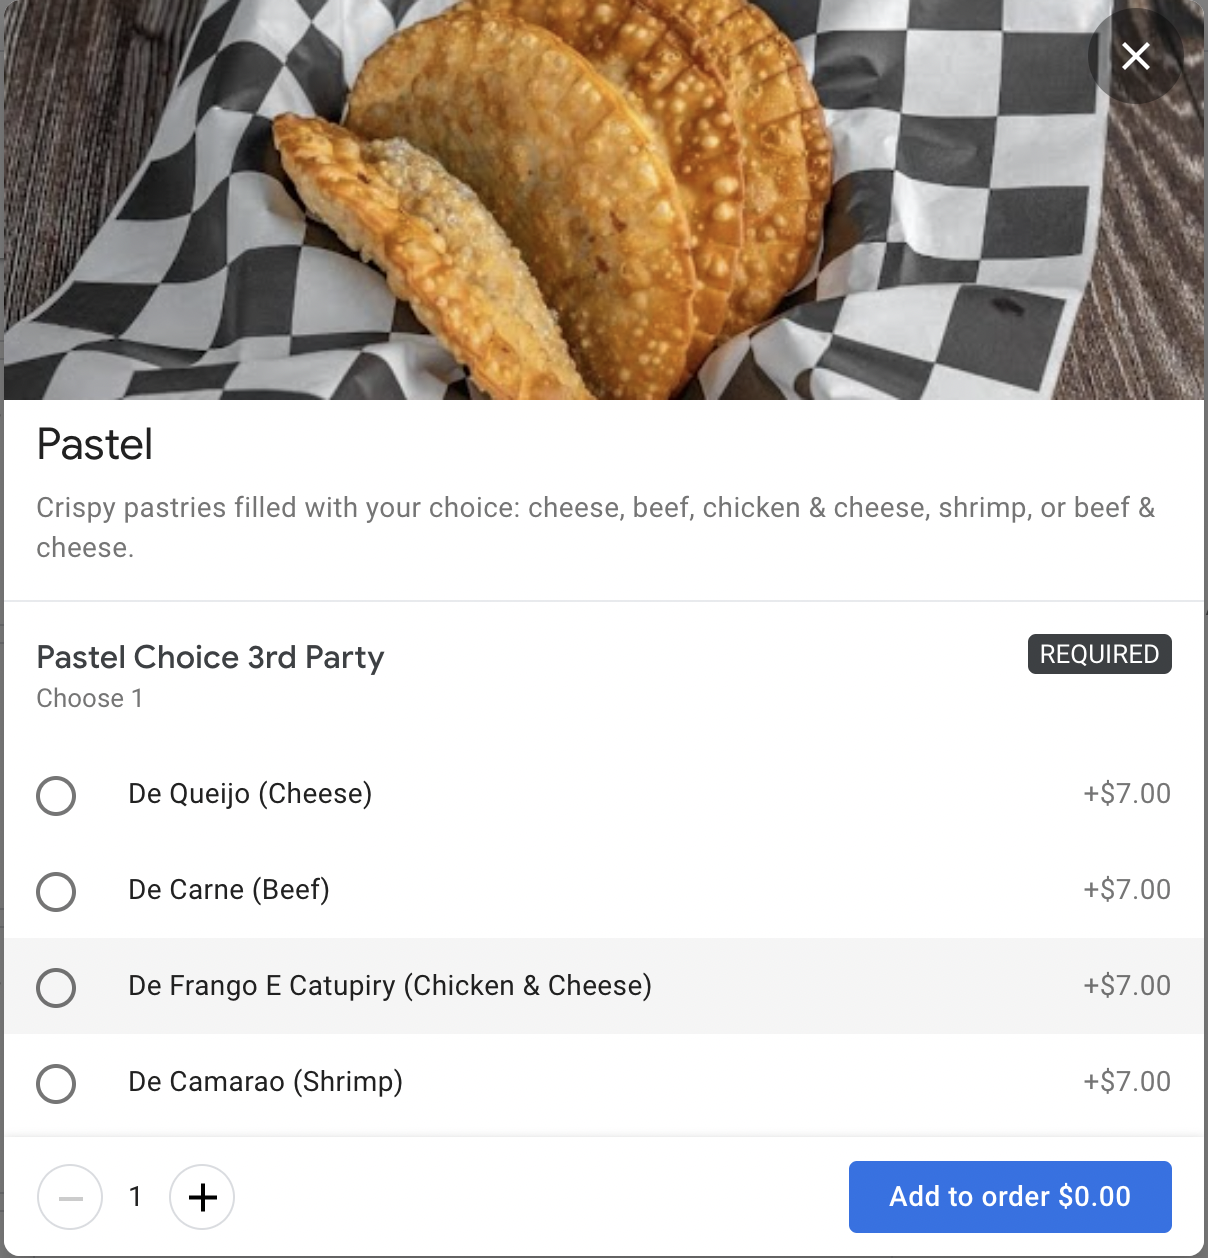The image size is (1208, 1258).
Task: Click the +$7.00 price beside De Camarao
Action: coord(1127,1082)
